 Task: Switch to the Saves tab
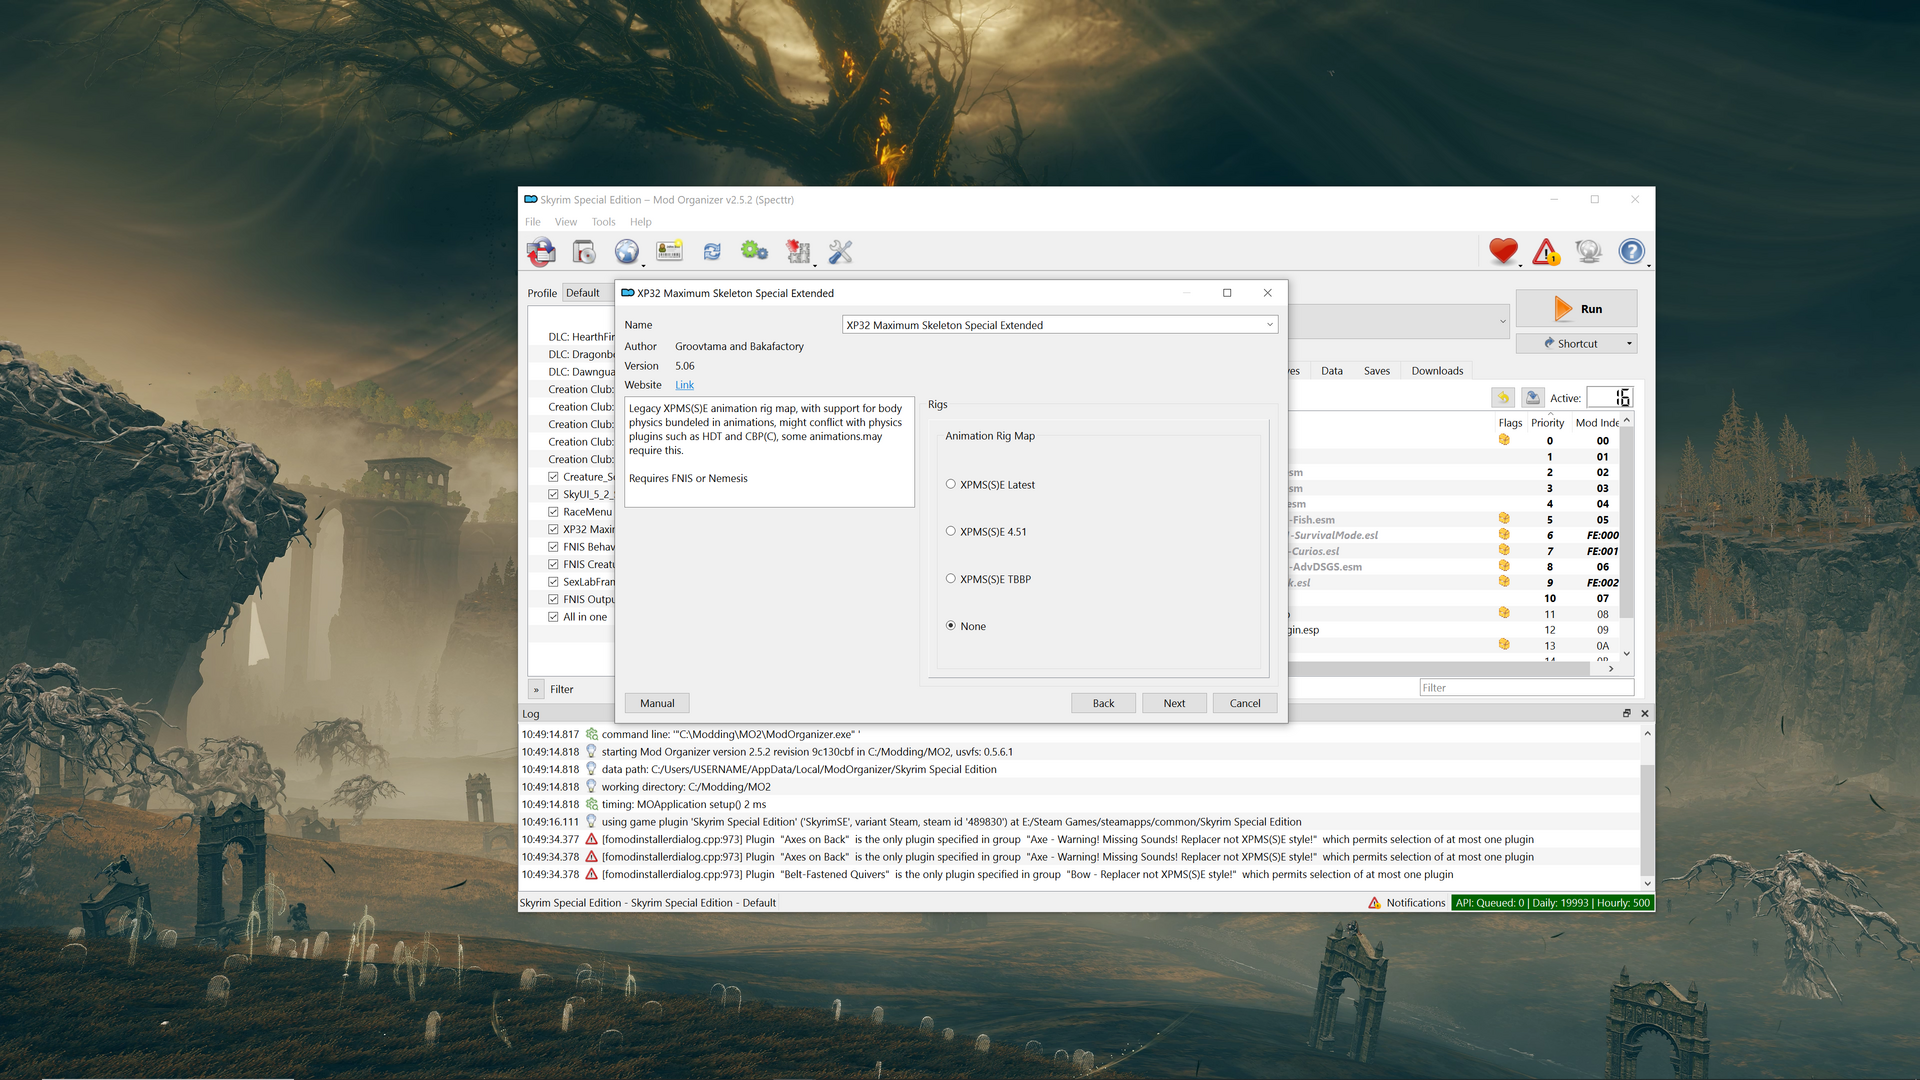point(1377,371)
